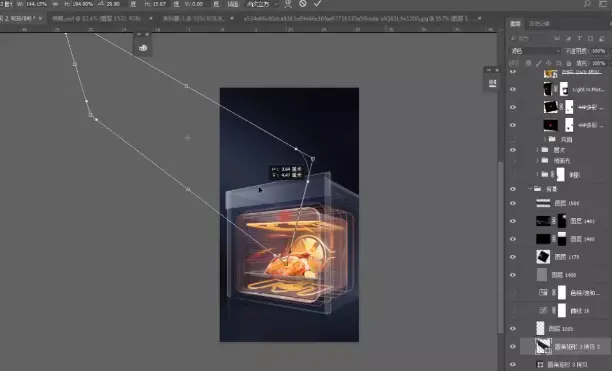Hide layer 图层 1179
This screenshot has width=612, height=371.
tap(513, 257)
